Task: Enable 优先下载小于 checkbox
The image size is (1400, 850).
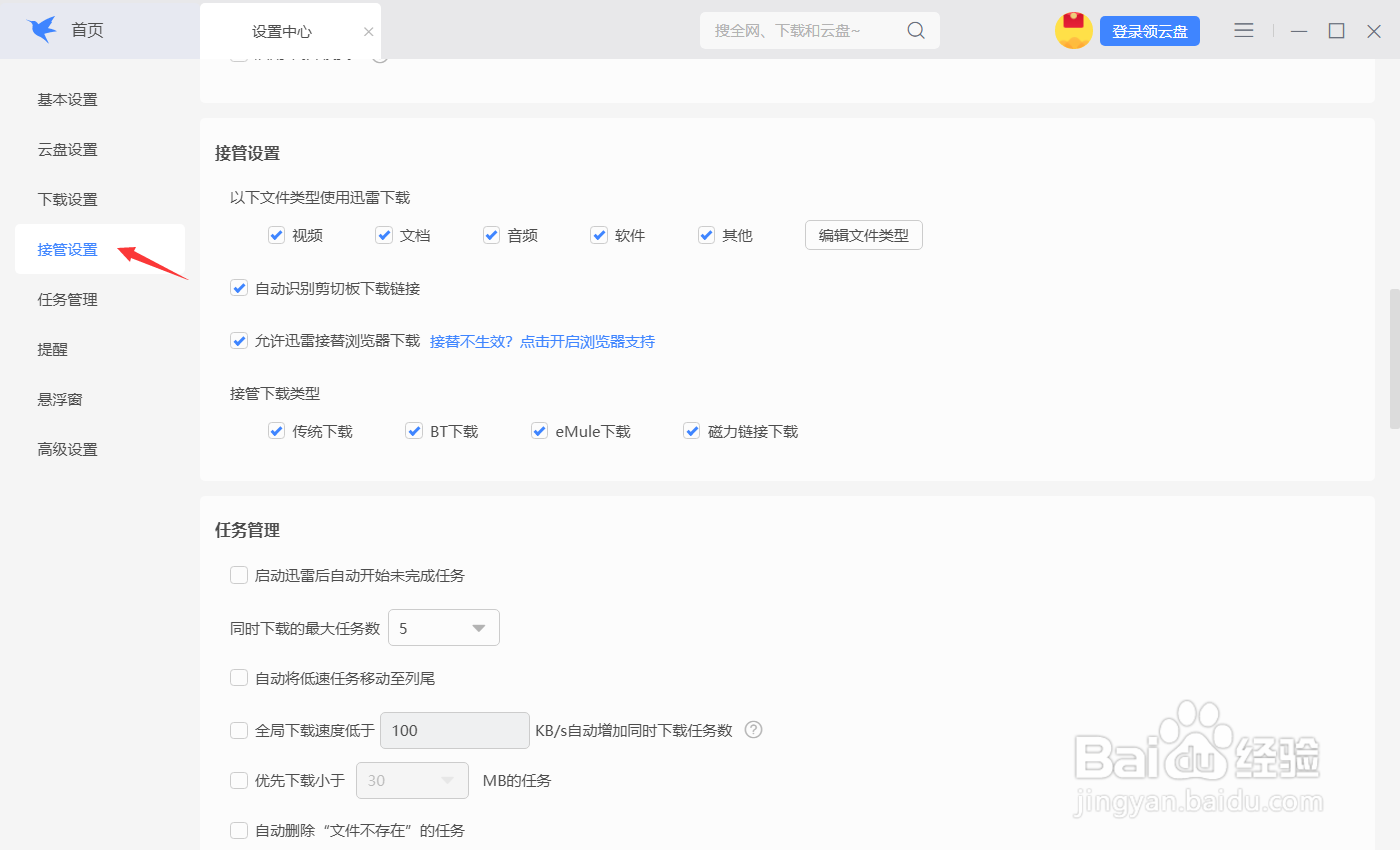Action: point(239,780)
